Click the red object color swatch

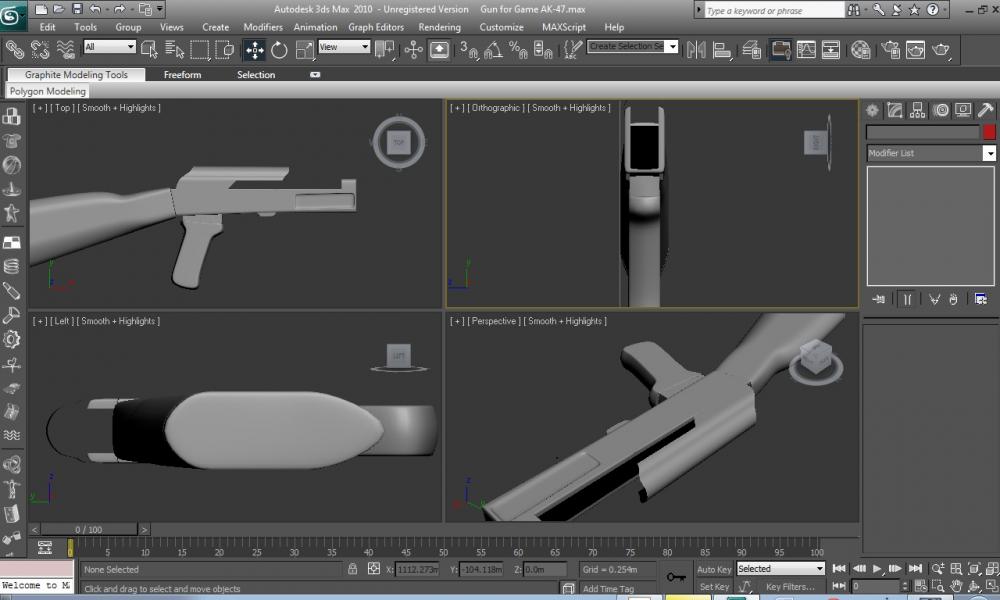[989, 132]
